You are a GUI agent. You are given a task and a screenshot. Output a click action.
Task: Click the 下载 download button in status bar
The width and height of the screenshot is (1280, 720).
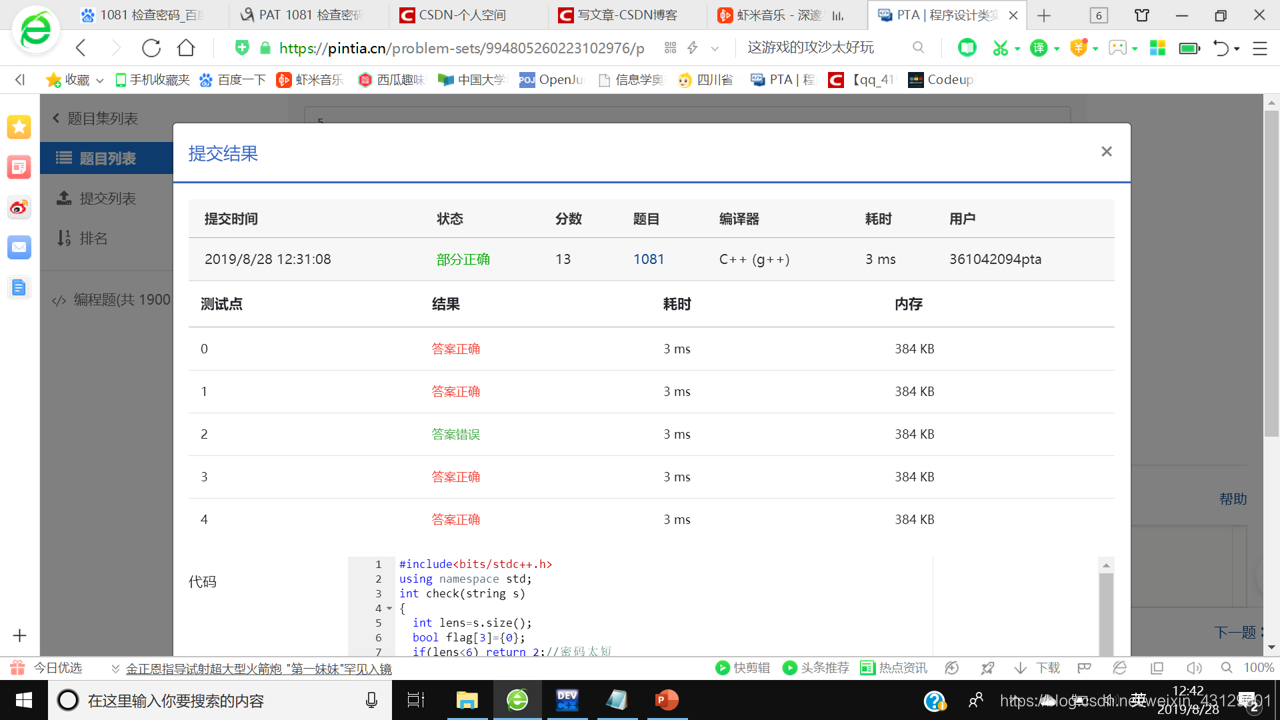(1036, 668)
